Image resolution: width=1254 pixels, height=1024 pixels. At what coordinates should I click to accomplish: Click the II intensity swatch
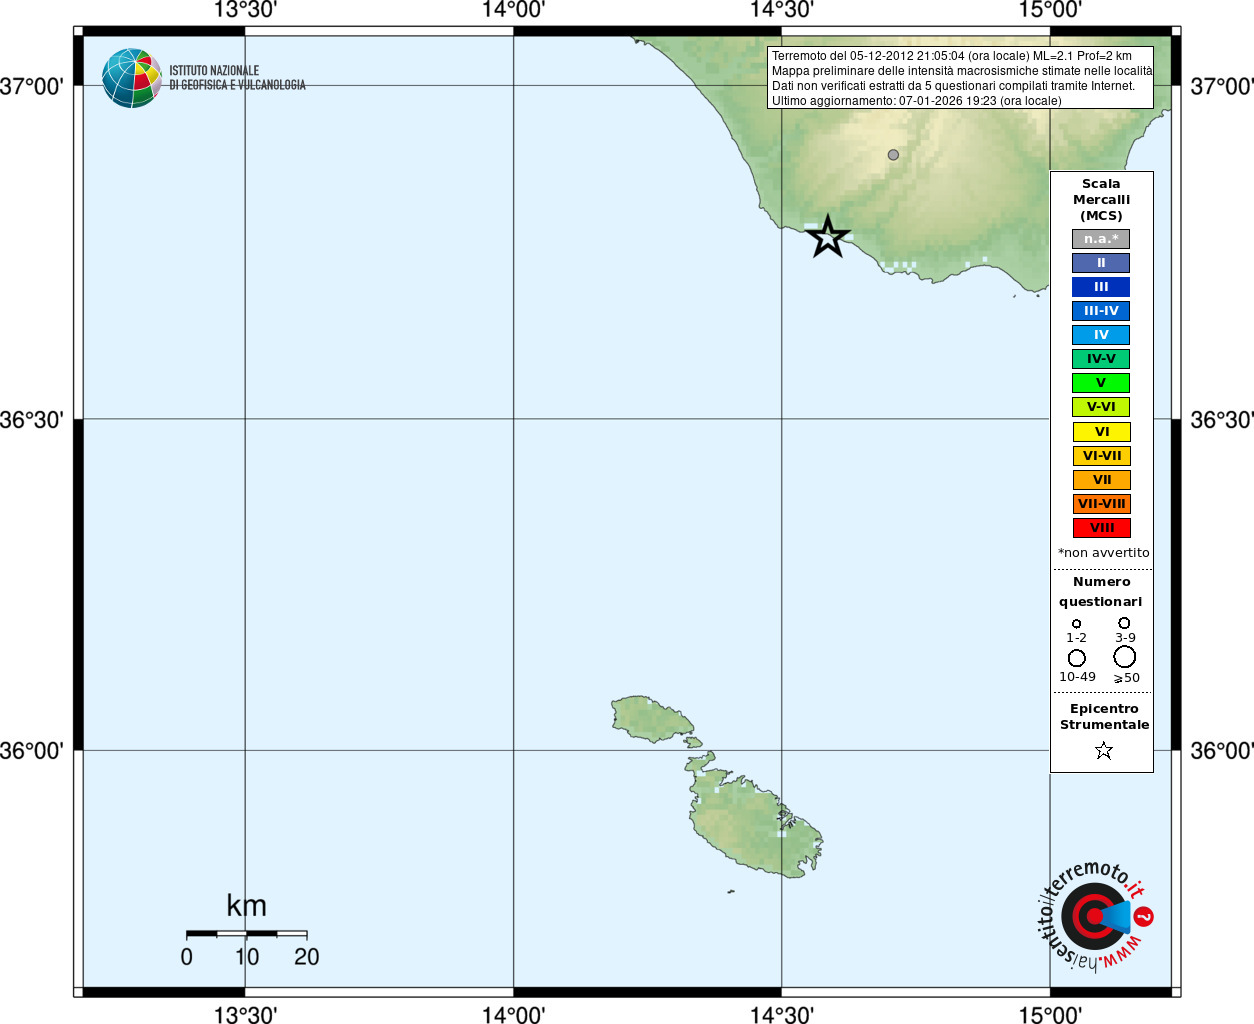click(1101, 263)
